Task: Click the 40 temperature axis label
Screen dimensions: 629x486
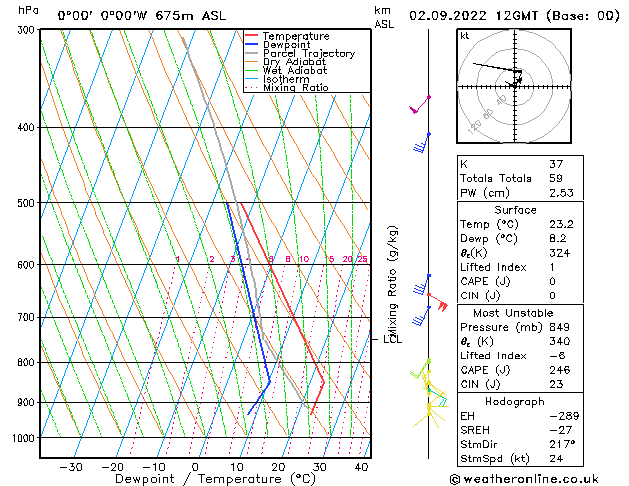Action: point(362,467)
